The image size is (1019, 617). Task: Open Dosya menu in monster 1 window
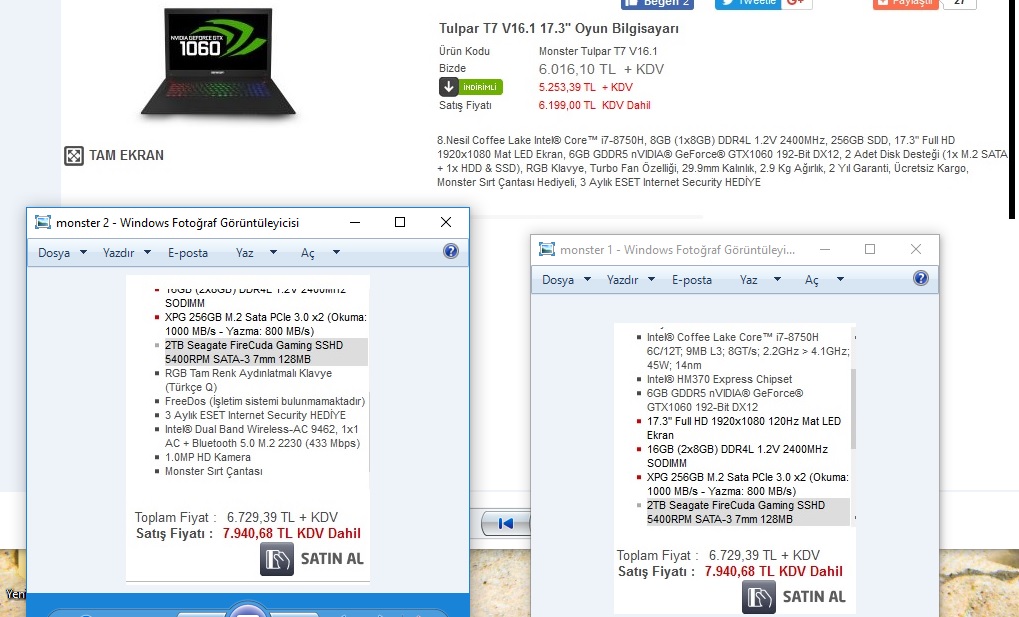567,280
